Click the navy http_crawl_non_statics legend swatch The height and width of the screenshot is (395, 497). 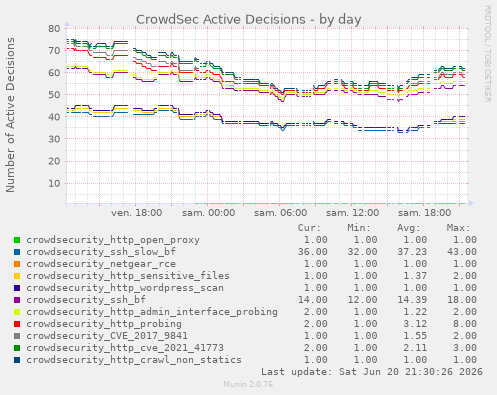(x=17, y=360)
